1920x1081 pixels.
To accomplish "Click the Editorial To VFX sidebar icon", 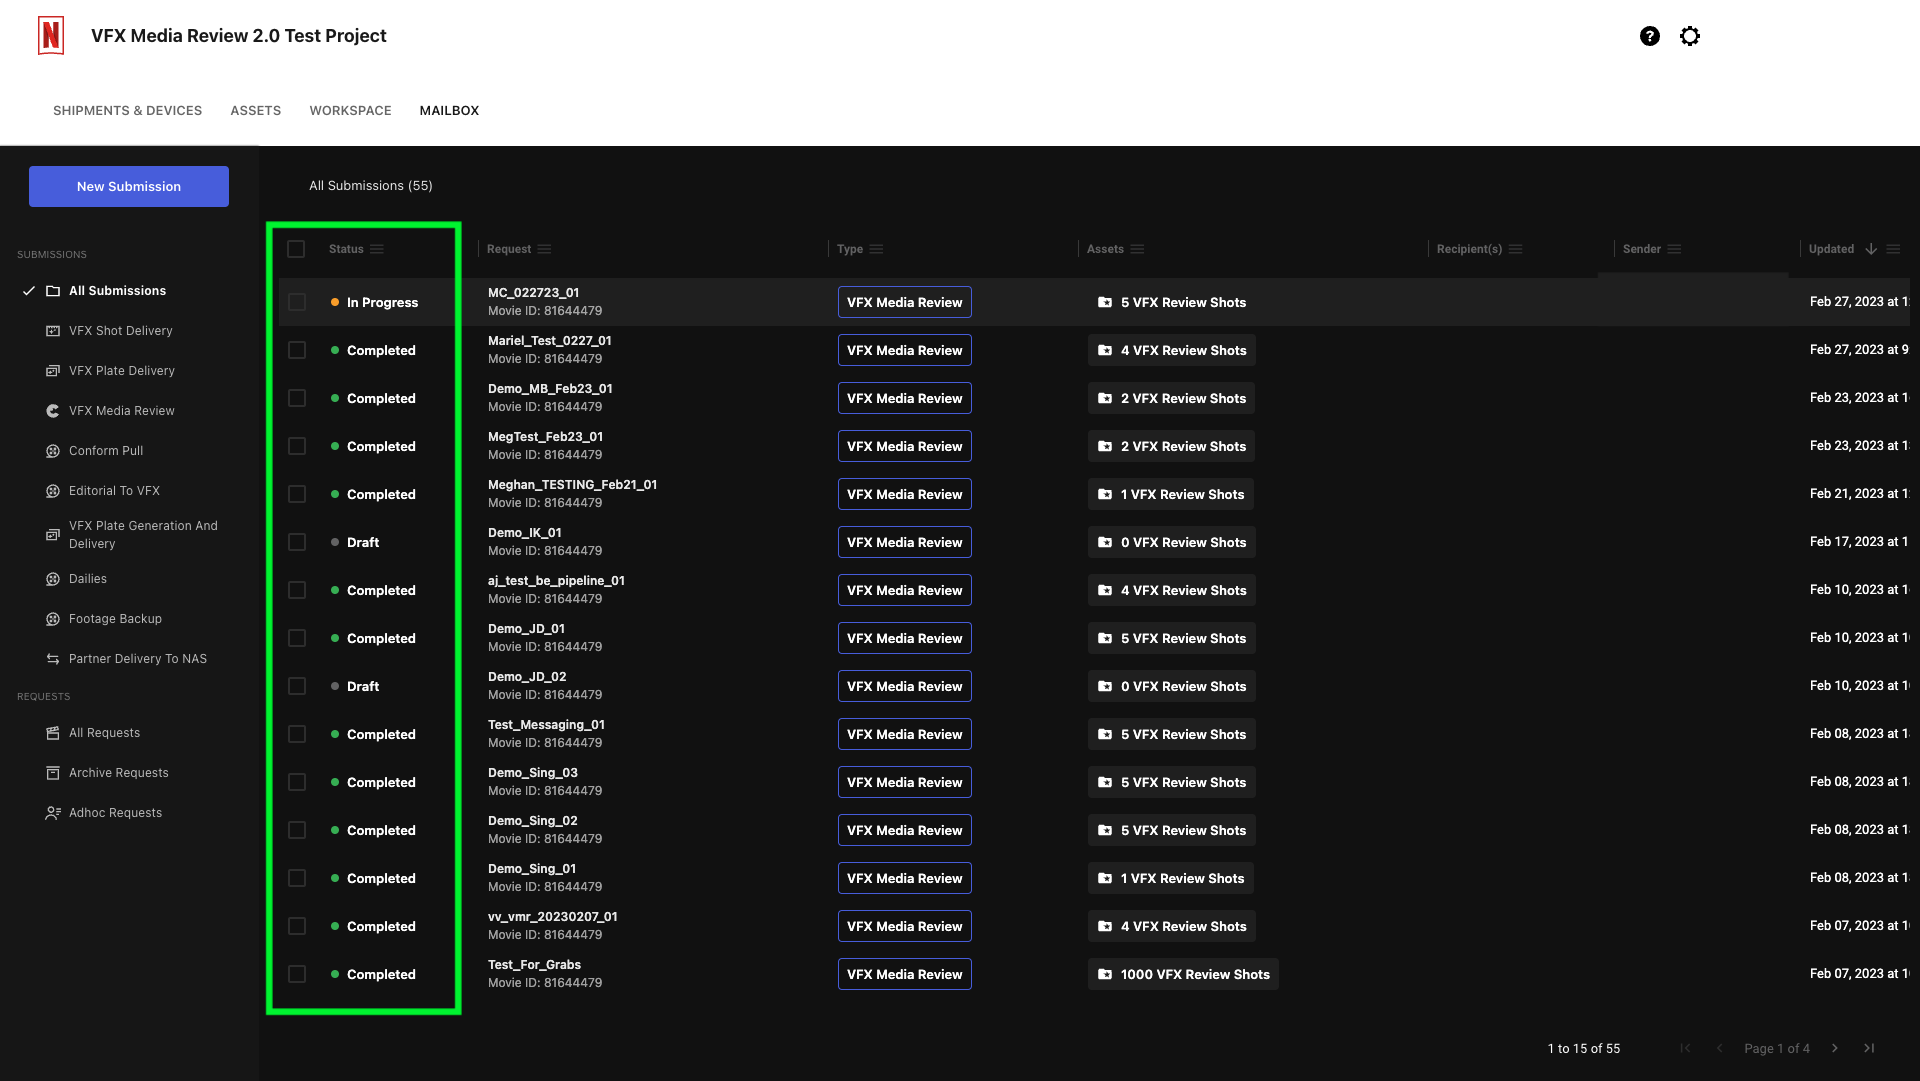I will pos(53,491).
